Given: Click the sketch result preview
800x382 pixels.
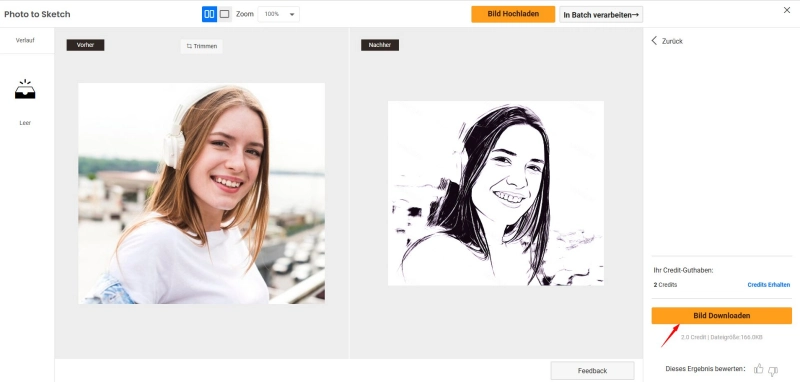Looking at the screenshot, I should pyautogui.click(x=495, y=193).
